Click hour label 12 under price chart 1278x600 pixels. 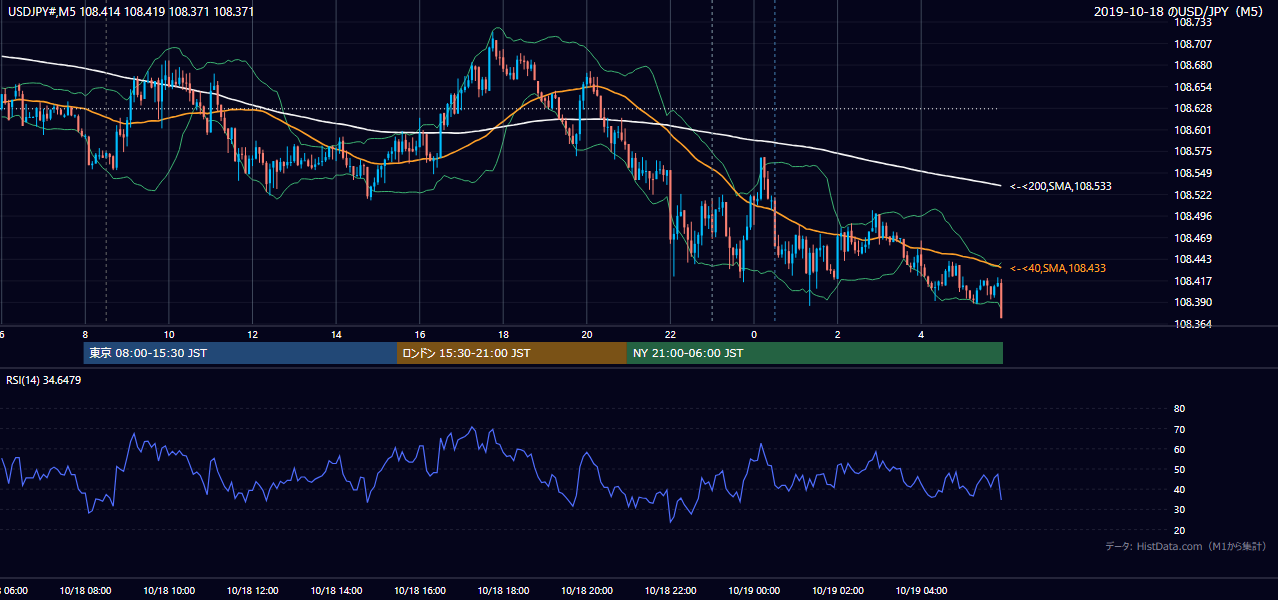(x=253, y=335)
